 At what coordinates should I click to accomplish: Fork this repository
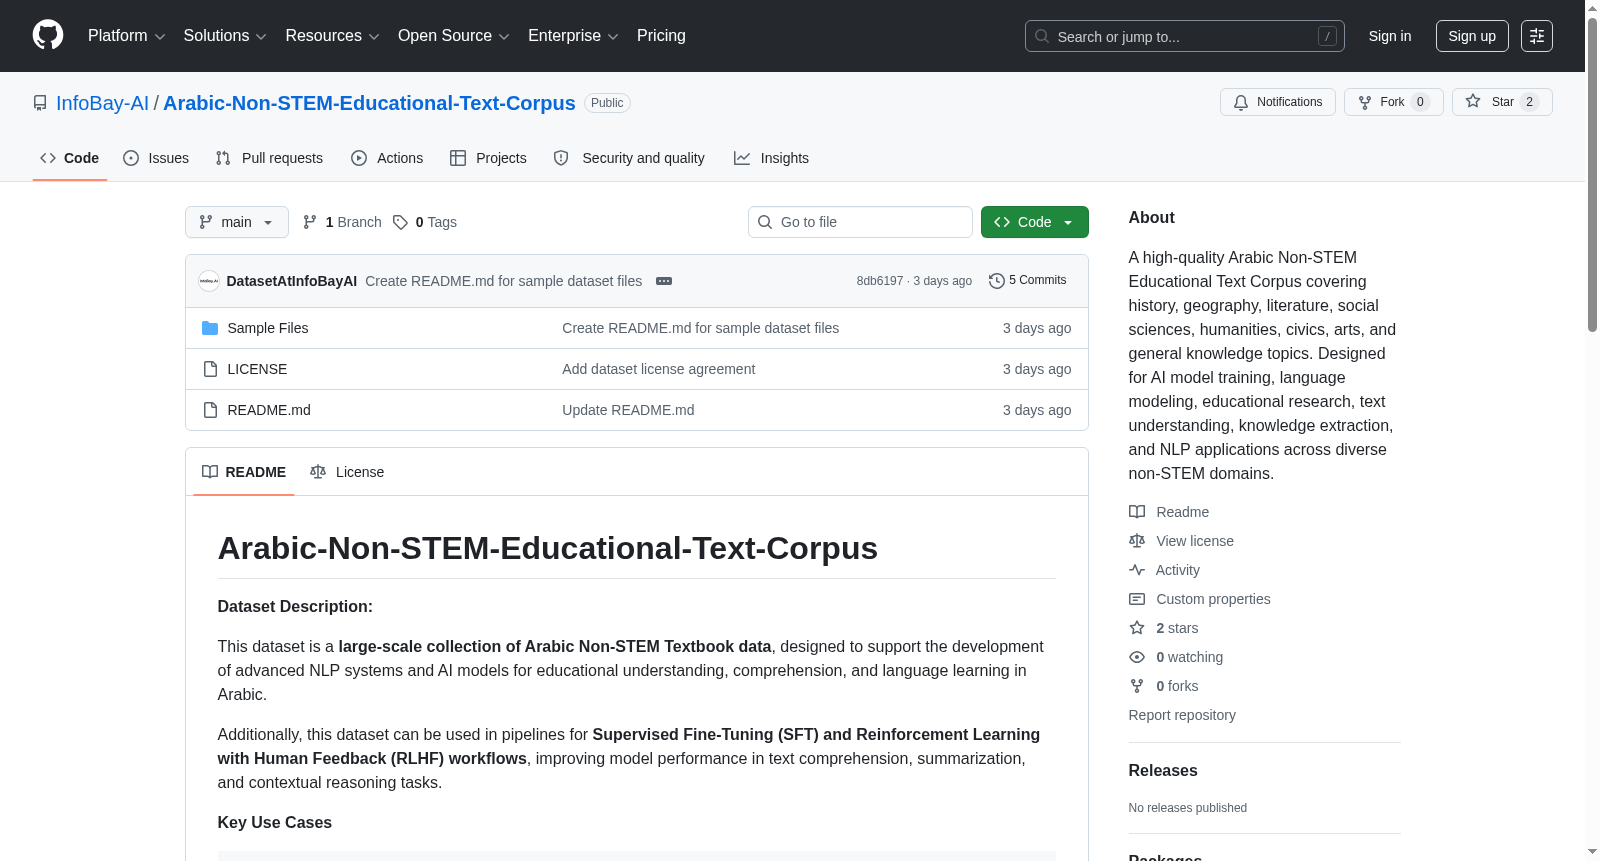click(x=1393, y=102)
